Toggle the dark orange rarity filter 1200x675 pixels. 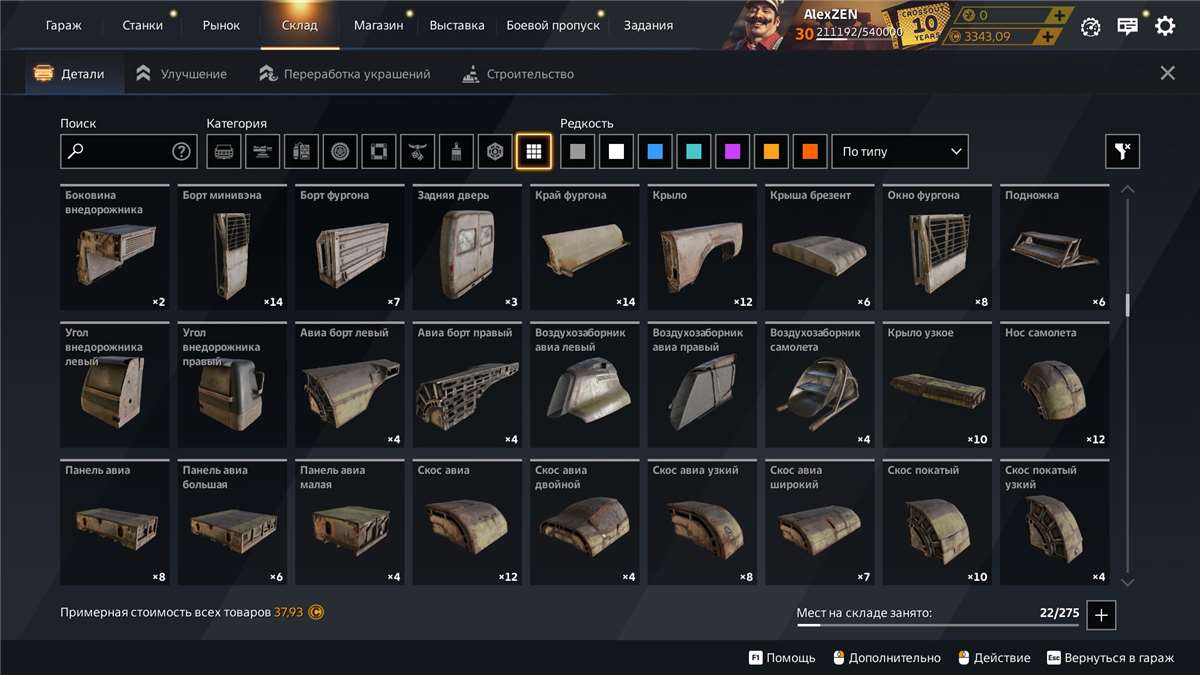coord(810,152)
